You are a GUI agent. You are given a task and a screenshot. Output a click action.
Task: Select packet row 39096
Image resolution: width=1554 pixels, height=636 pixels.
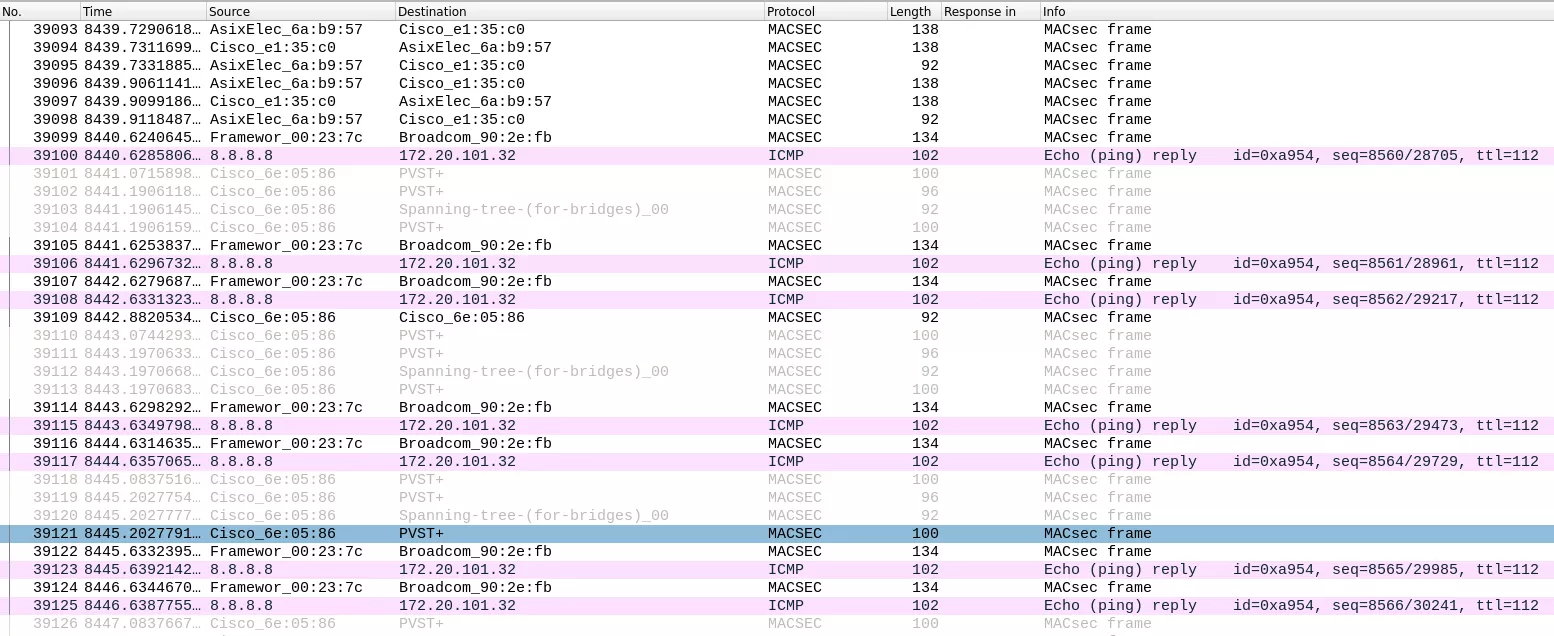tap(777, 84)
